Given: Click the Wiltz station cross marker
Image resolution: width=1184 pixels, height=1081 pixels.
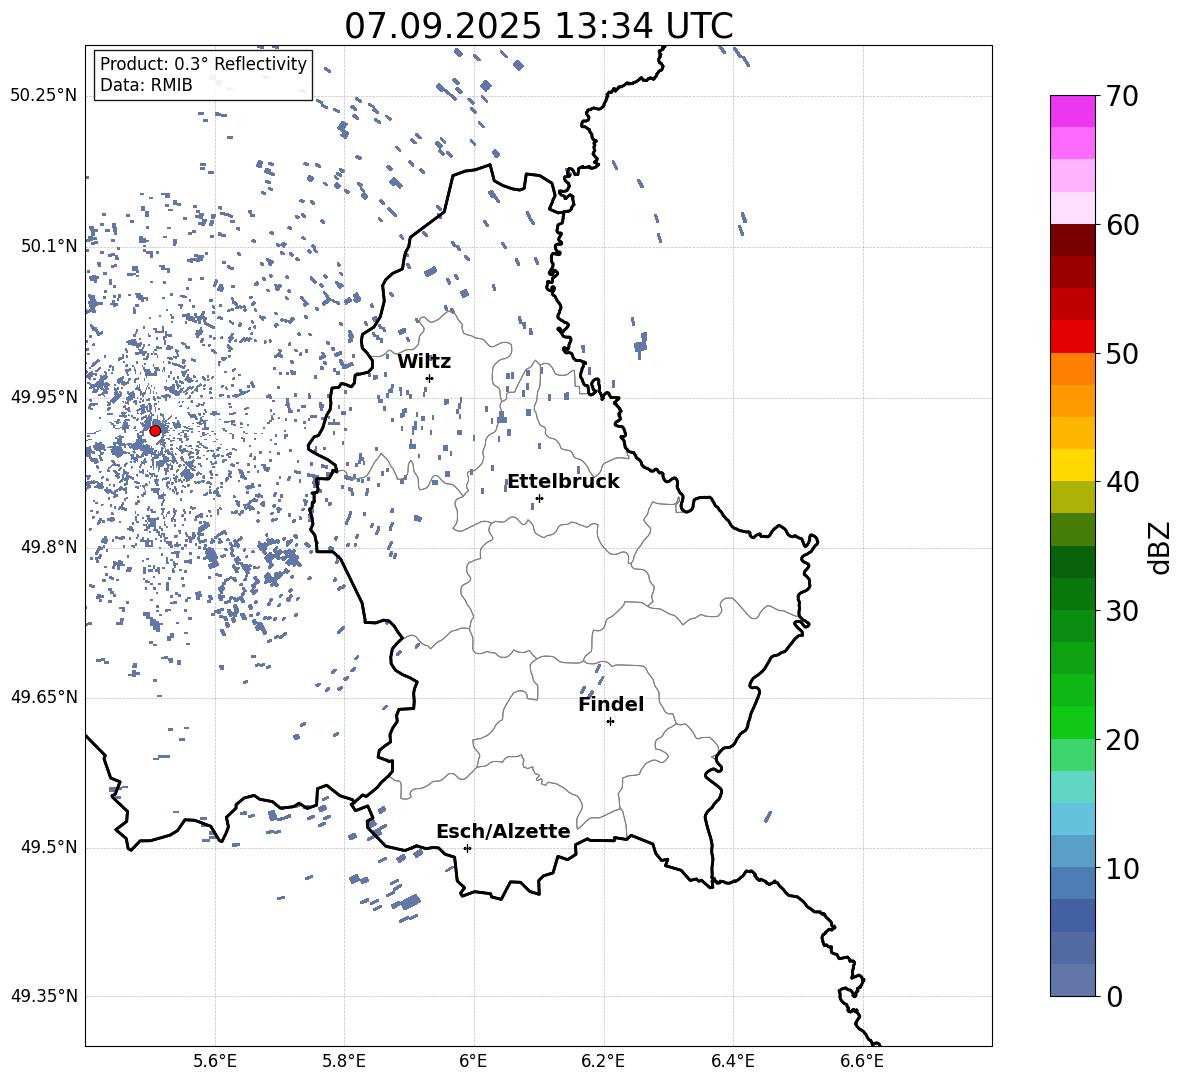Looking at the screenshot, I should (429, 378).
